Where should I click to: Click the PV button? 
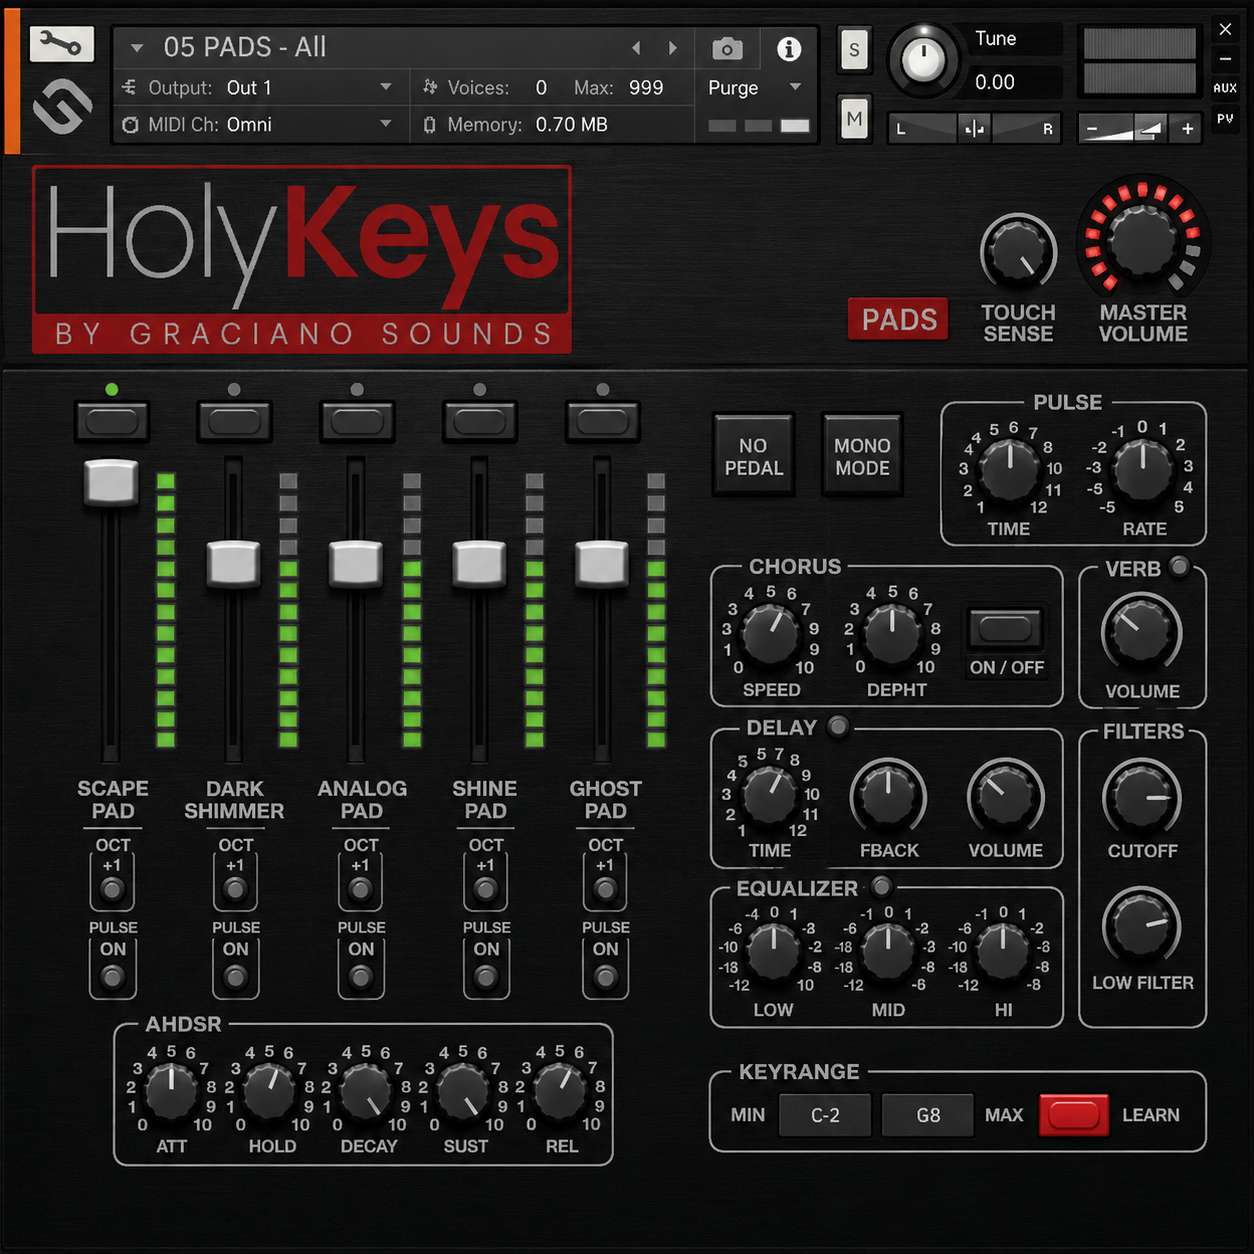pos(1225,118)
